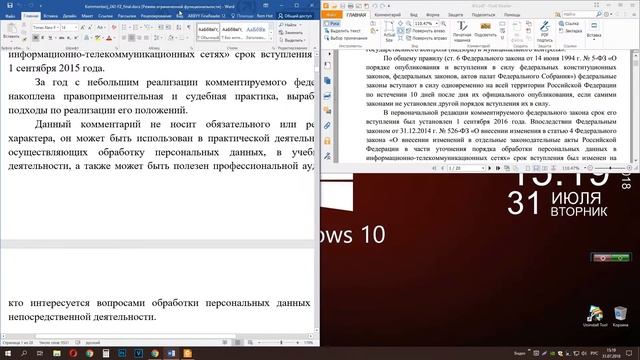Open Выделить select dropdown in Word
640x360 pixels.
coord(292,40)
